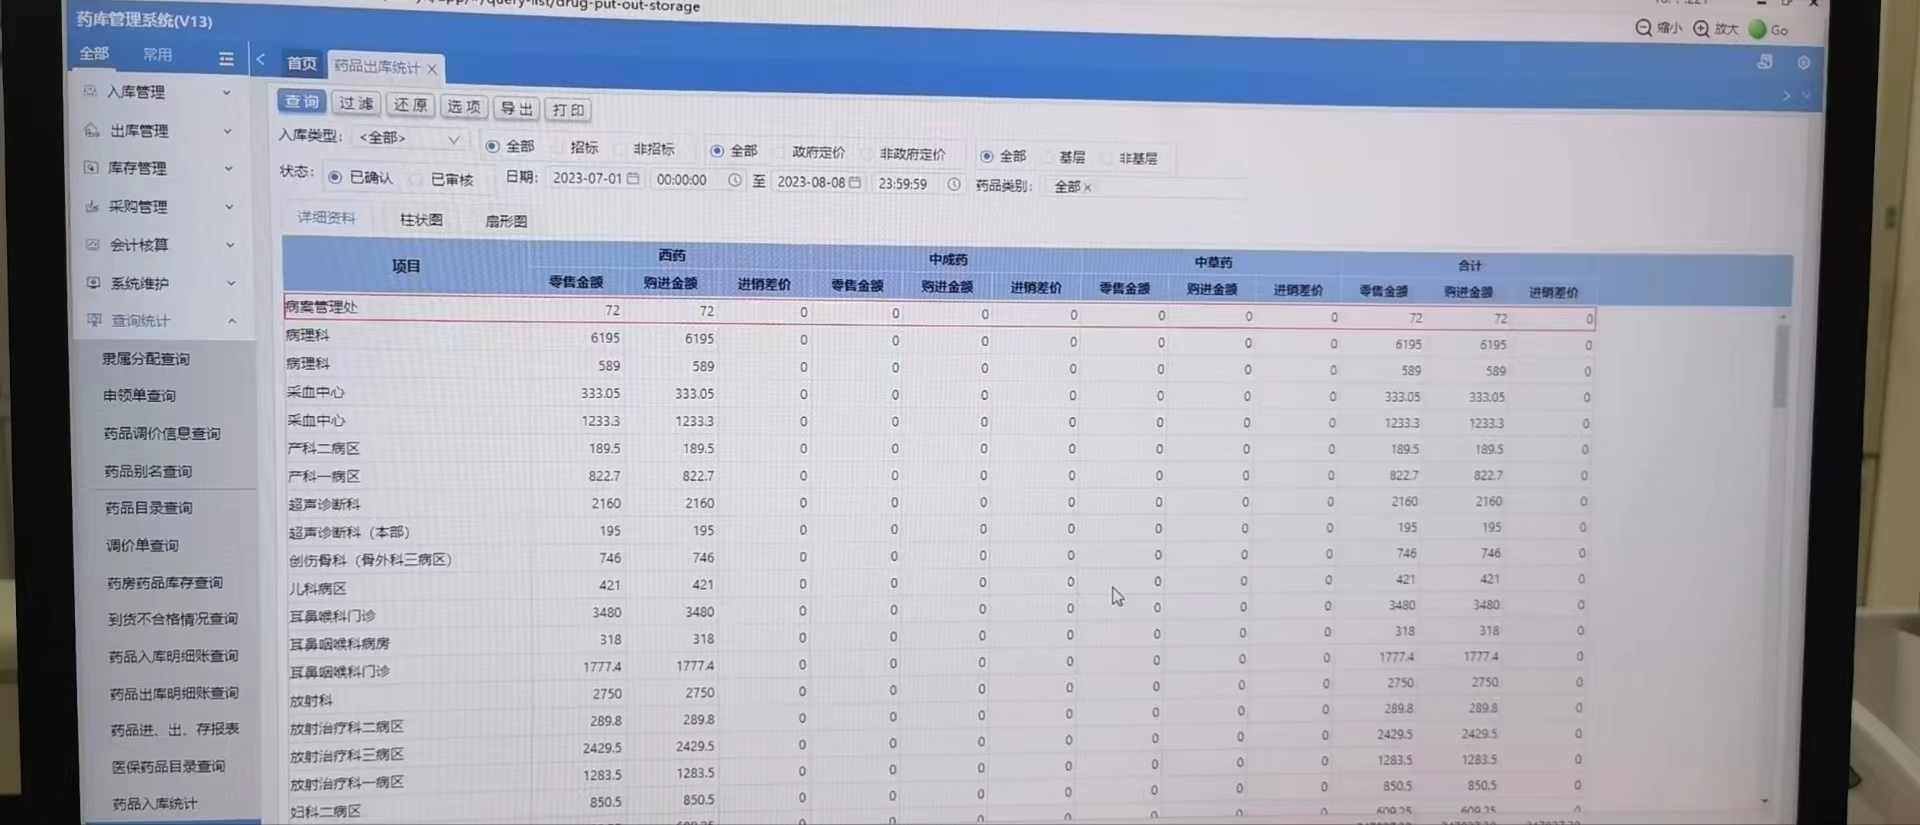Screen dimensions: 1920x825
Task: Open 药品出库明细账查询 in the sidebar
Action: (x=174, y=693)
